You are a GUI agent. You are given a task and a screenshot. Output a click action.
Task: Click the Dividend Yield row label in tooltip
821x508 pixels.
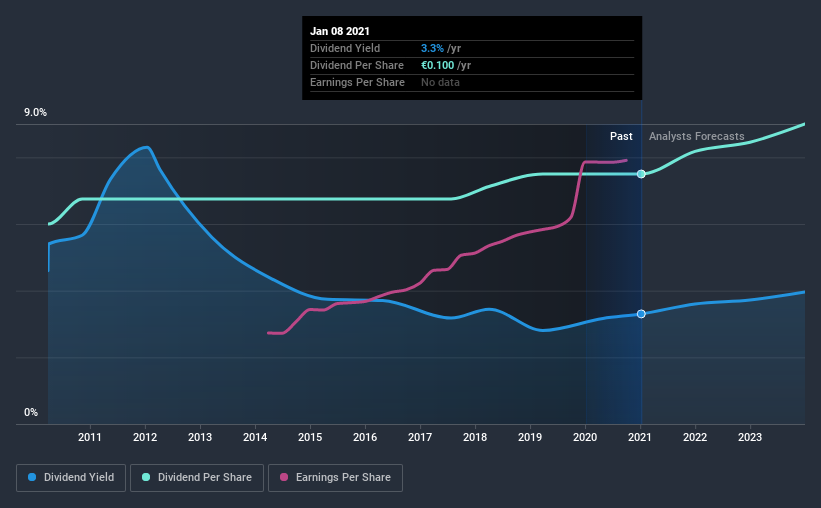click(x=345, y=48)
